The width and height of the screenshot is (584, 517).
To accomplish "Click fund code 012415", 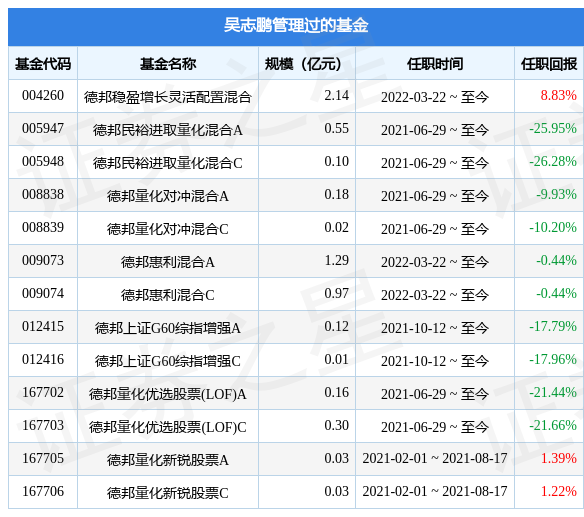I will [x=43, y=327].
